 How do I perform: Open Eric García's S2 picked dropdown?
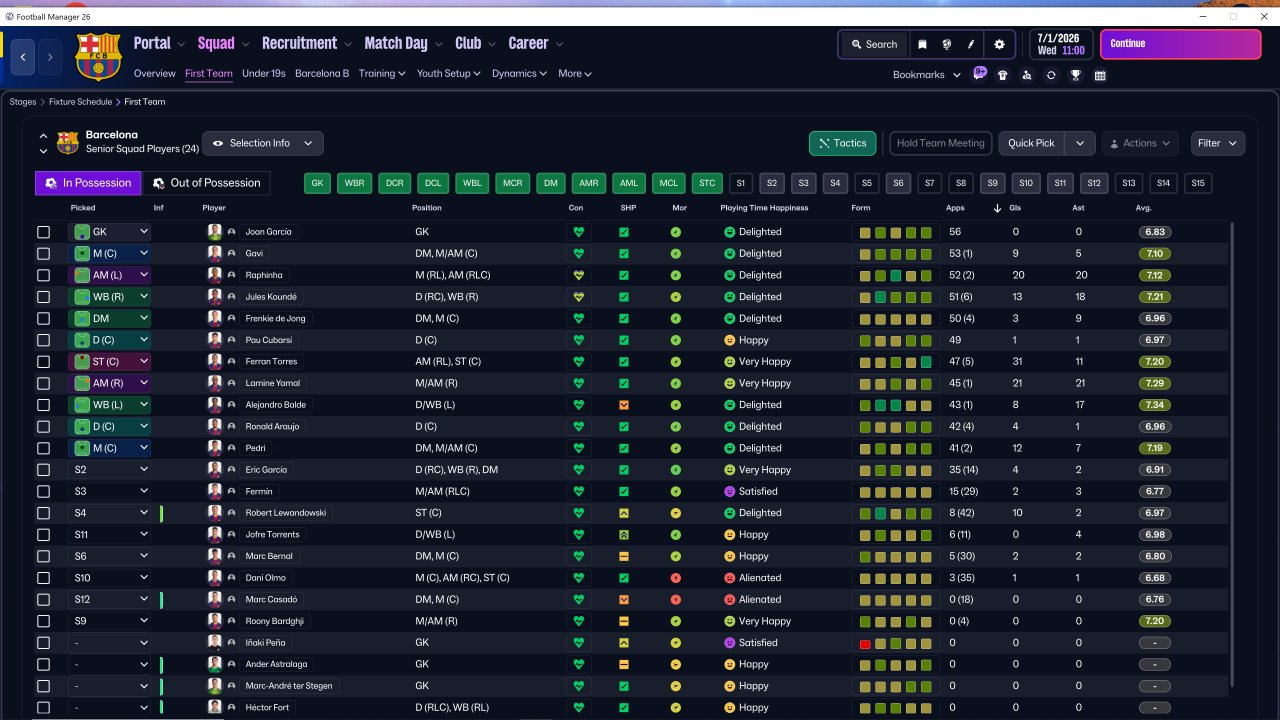tap(110, 470)
